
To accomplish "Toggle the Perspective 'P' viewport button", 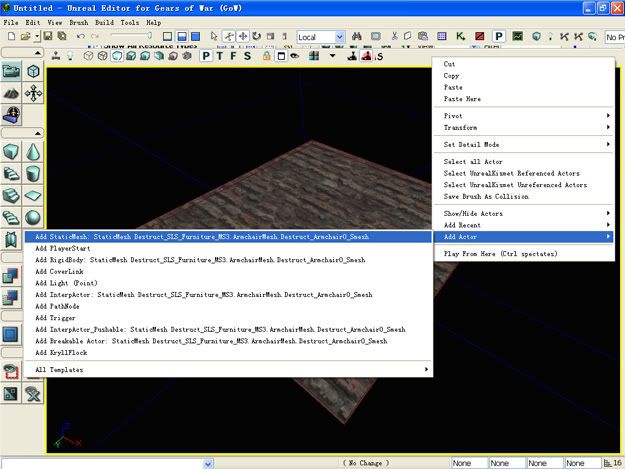I will [206, 56].
